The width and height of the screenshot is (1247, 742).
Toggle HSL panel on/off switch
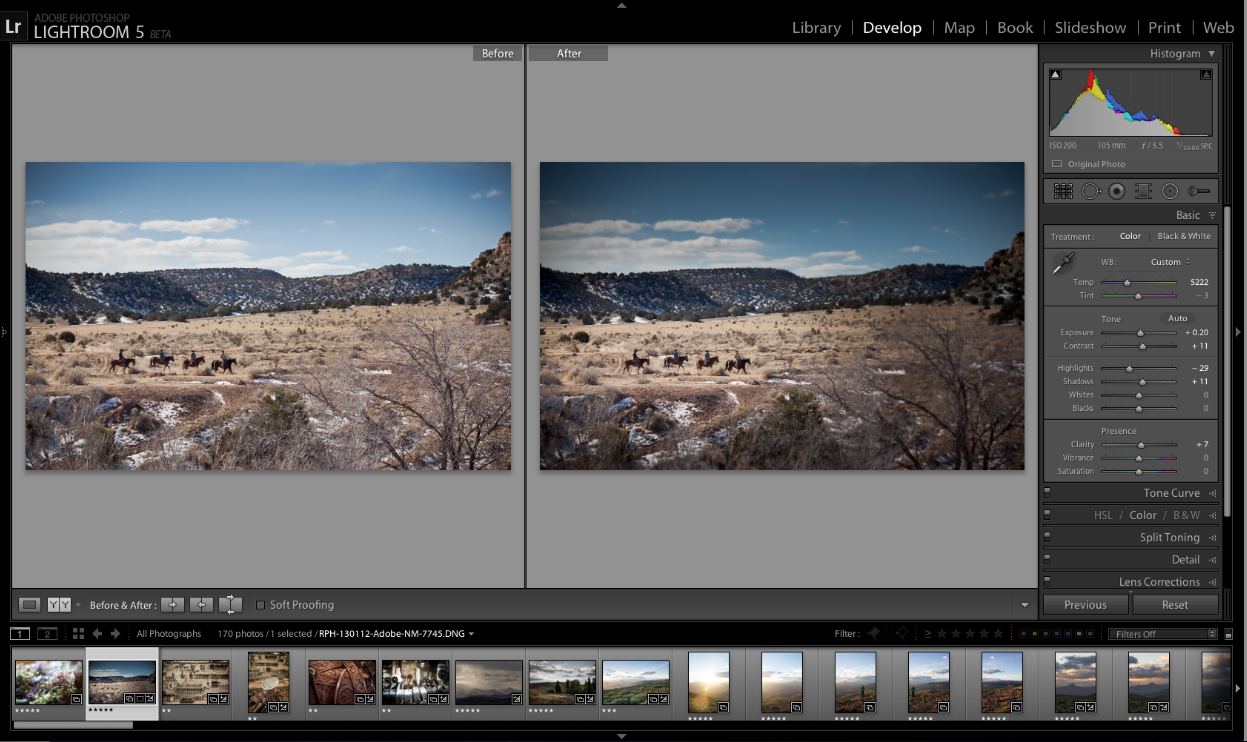[1047, 514]
